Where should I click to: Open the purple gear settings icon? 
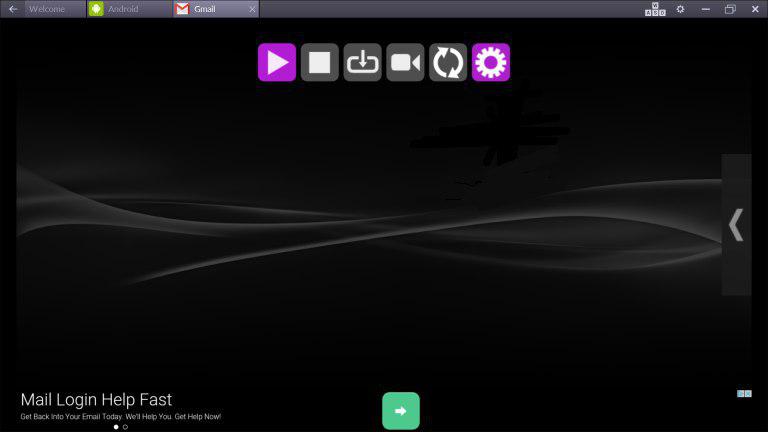coord(491,63)
